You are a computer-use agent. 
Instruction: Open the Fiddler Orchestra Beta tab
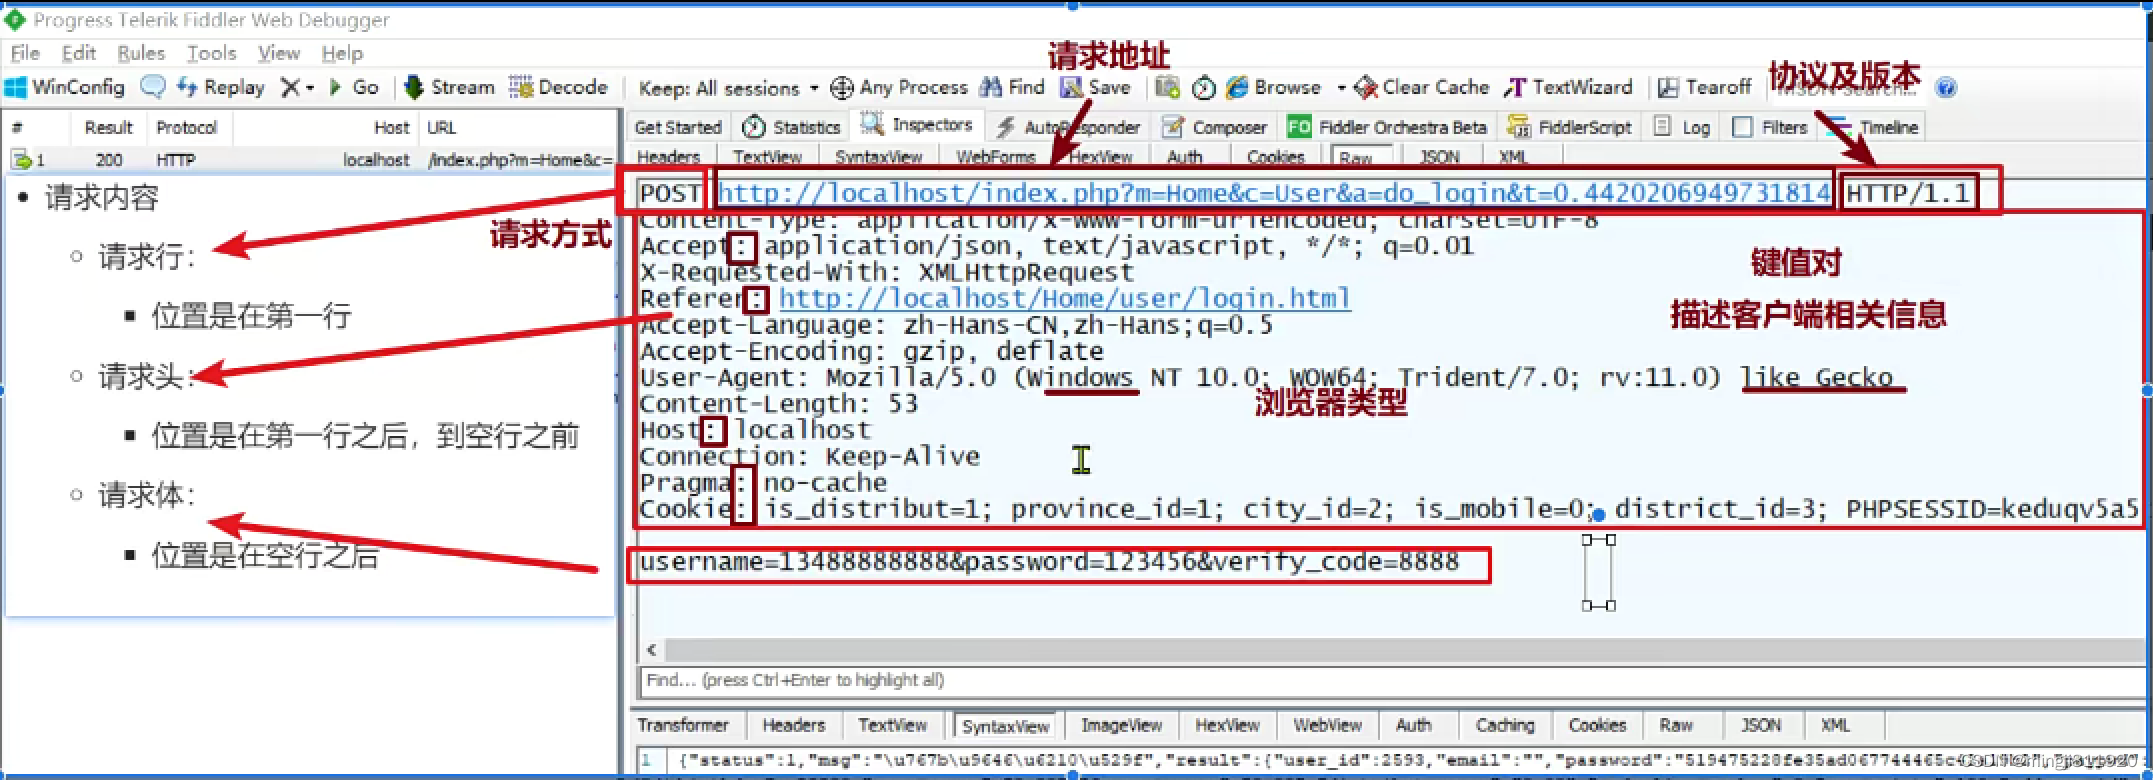pos(1387,127)
